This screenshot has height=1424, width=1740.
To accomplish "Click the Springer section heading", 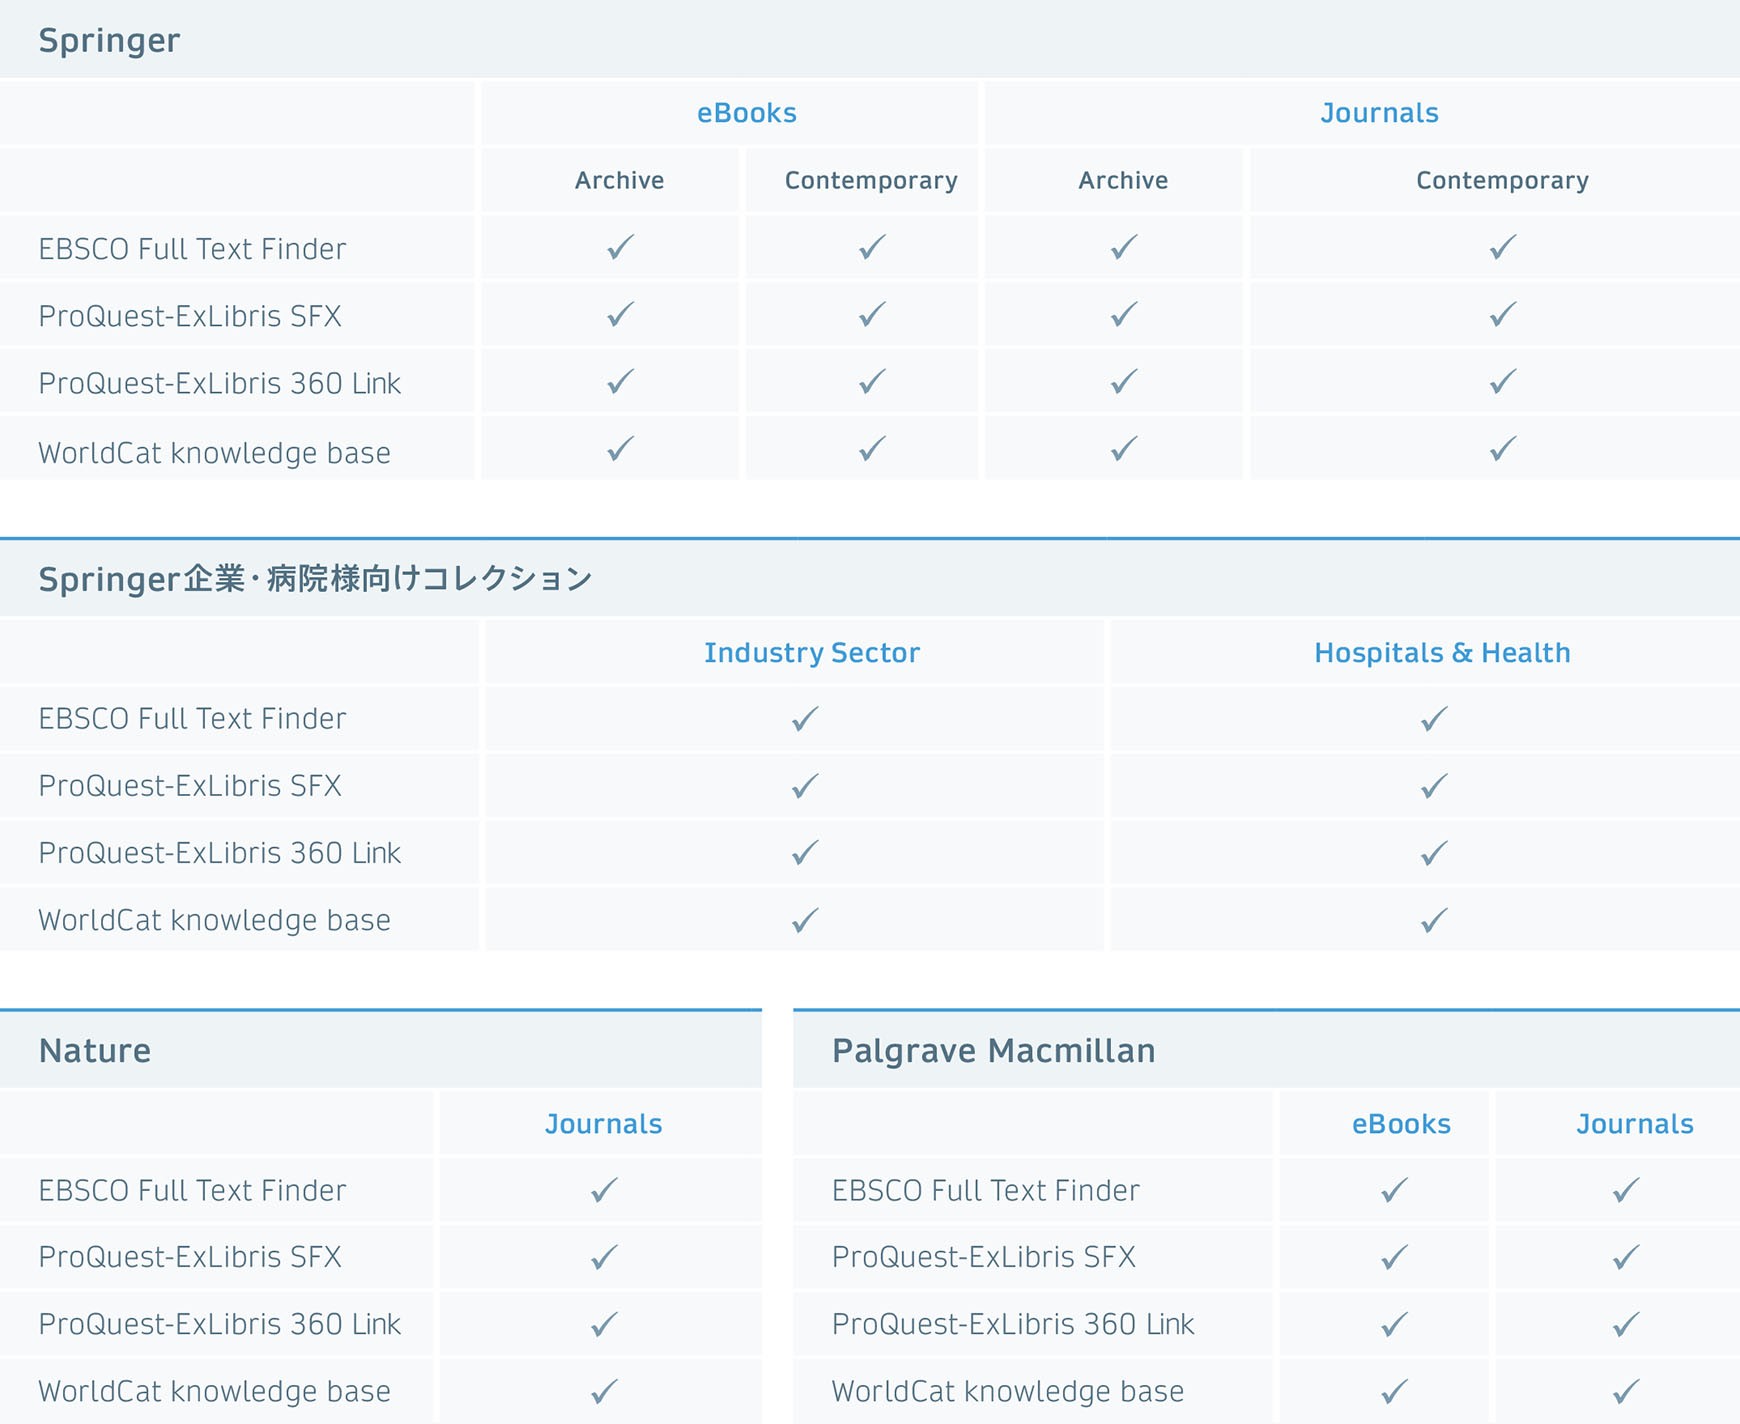I will pos(109,41).
